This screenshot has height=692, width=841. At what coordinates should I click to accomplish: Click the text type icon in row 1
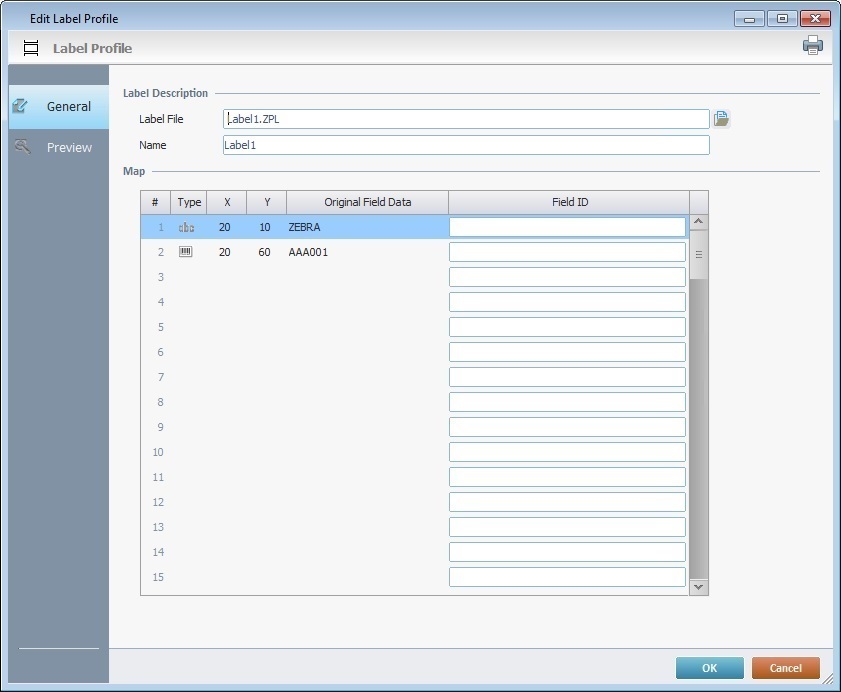pyautogui.click(x=187, y=228)
